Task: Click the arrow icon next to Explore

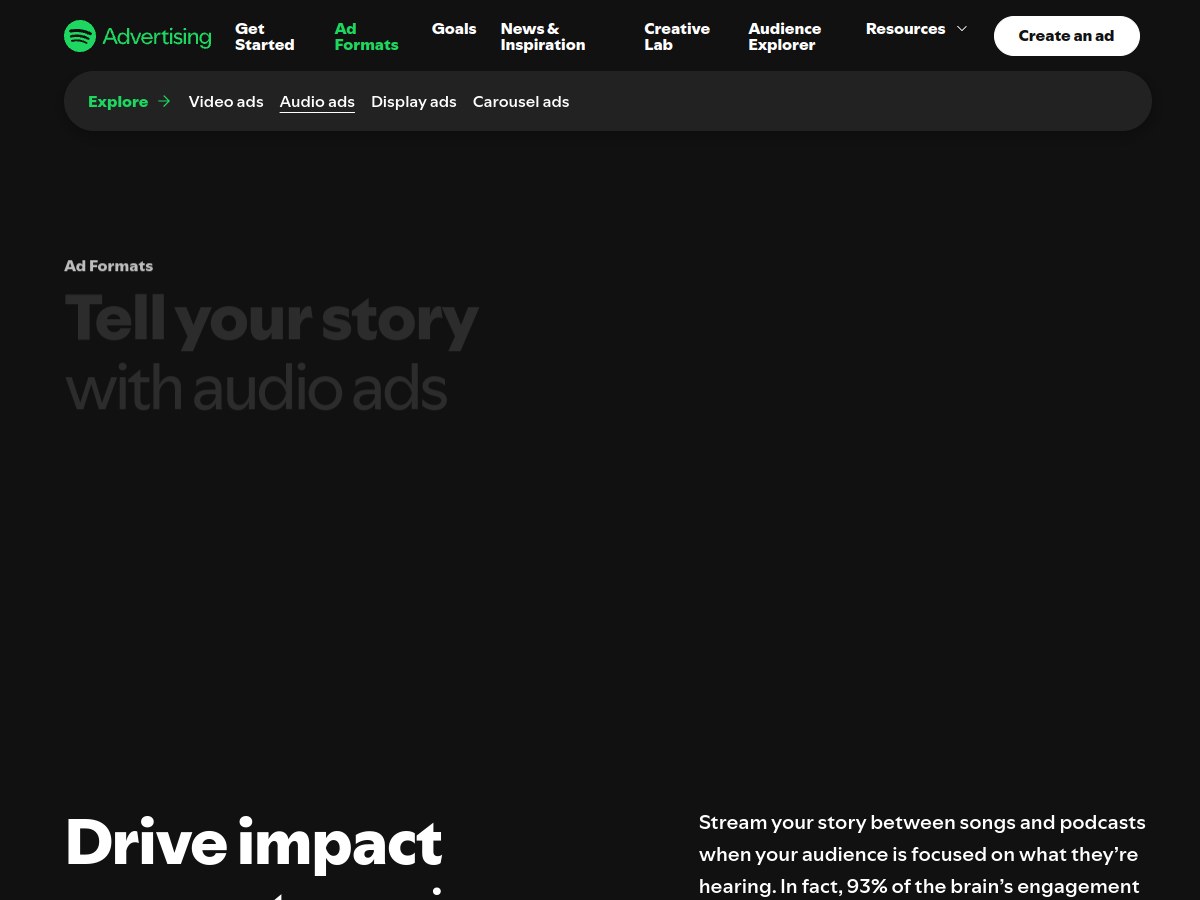Action: point(164,101)
